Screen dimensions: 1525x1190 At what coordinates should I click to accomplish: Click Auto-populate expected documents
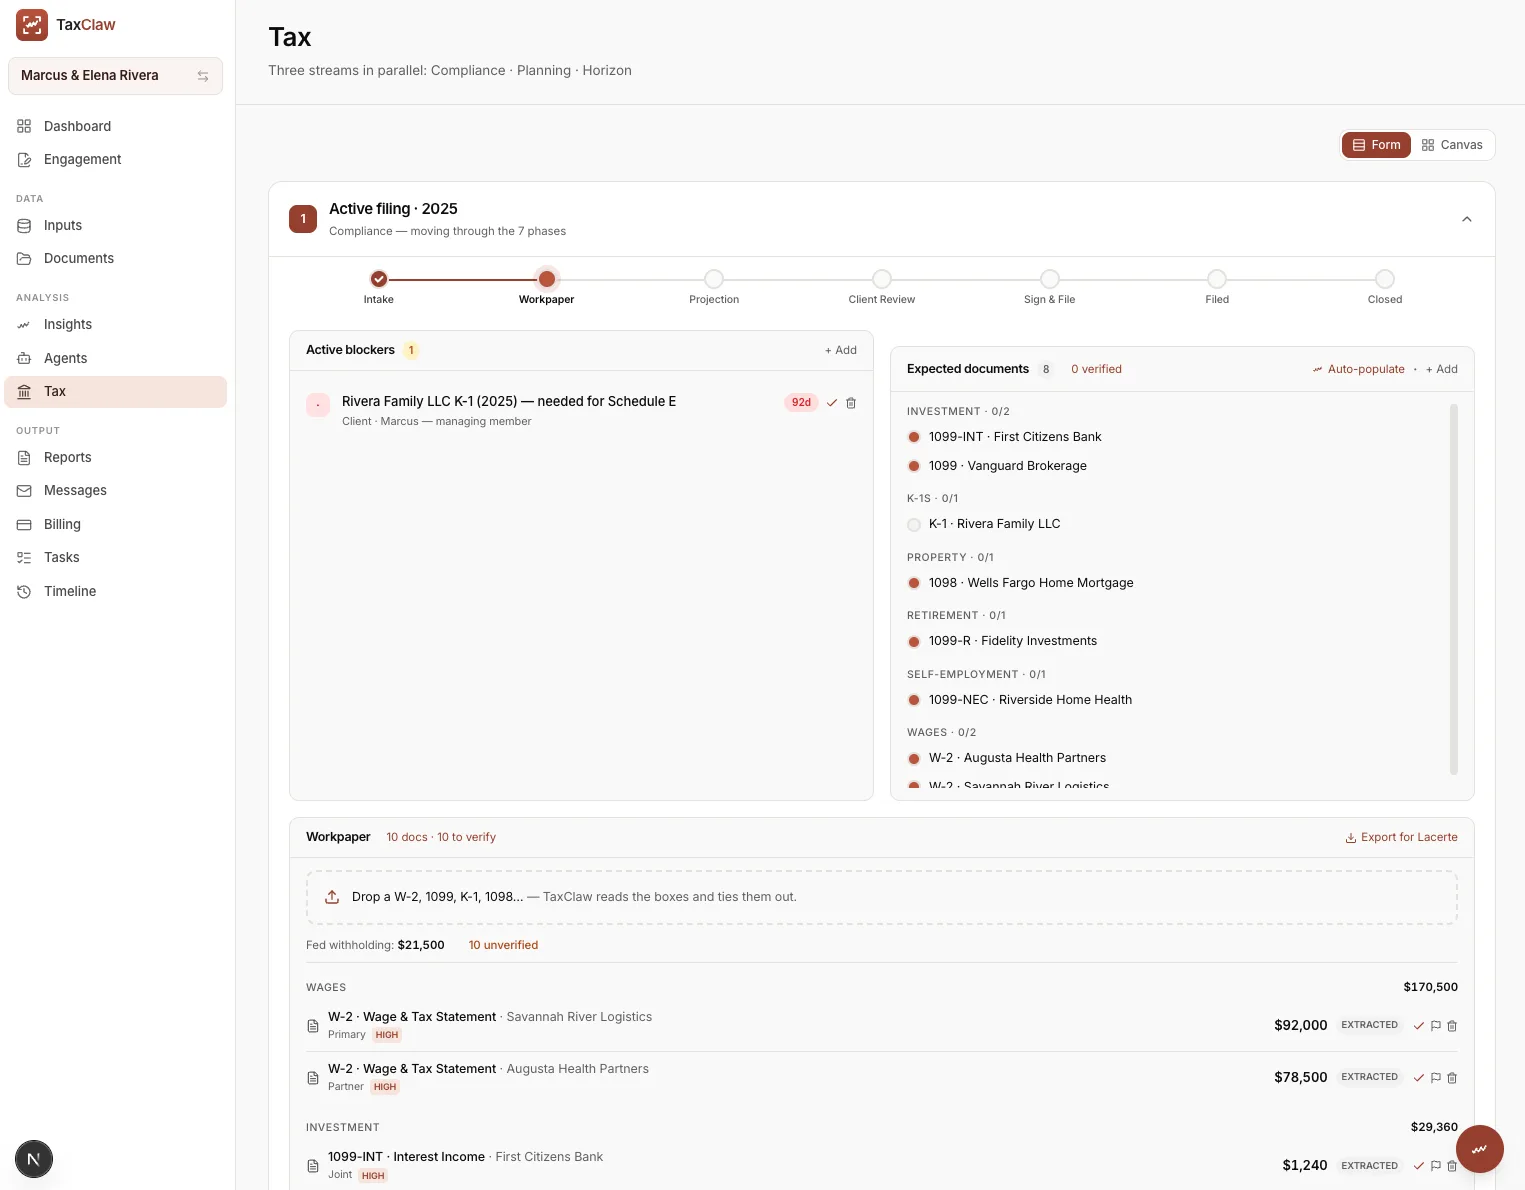pyautogui.click(x=1358, y=369)
